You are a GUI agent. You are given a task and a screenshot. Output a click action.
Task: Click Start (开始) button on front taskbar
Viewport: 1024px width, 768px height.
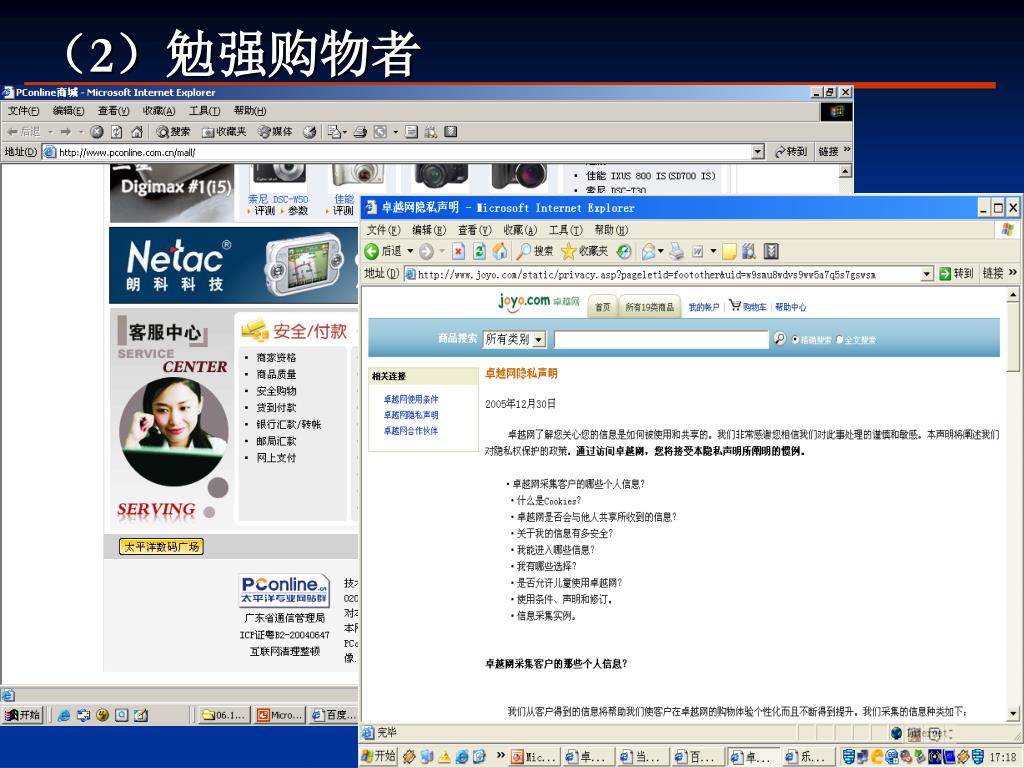point(379,756)
